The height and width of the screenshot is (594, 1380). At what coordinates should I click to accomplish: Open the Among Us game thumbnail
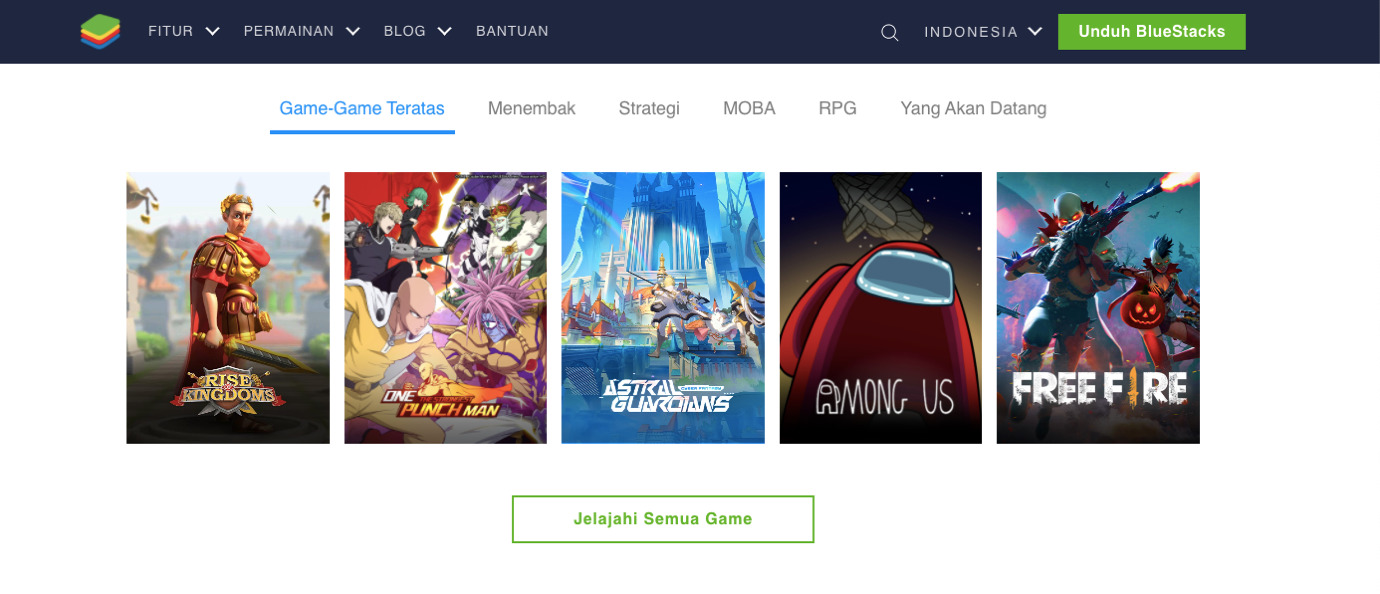tap(881, 308)
